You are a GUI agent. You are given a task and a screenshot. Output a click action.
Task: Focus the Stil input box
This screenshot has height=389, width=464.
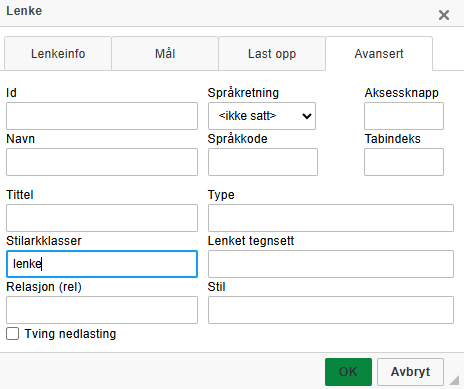point(331,310)
